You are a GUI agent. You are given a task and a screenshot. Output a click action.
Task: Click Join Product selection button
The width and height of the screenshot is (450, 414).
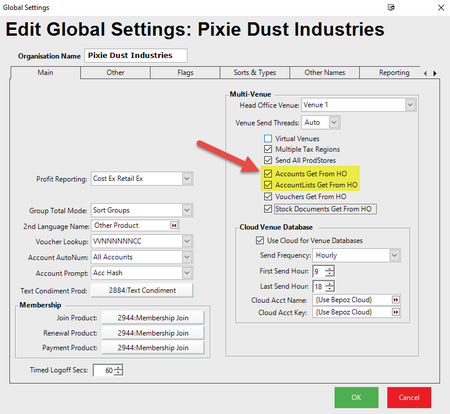(153, 318)
